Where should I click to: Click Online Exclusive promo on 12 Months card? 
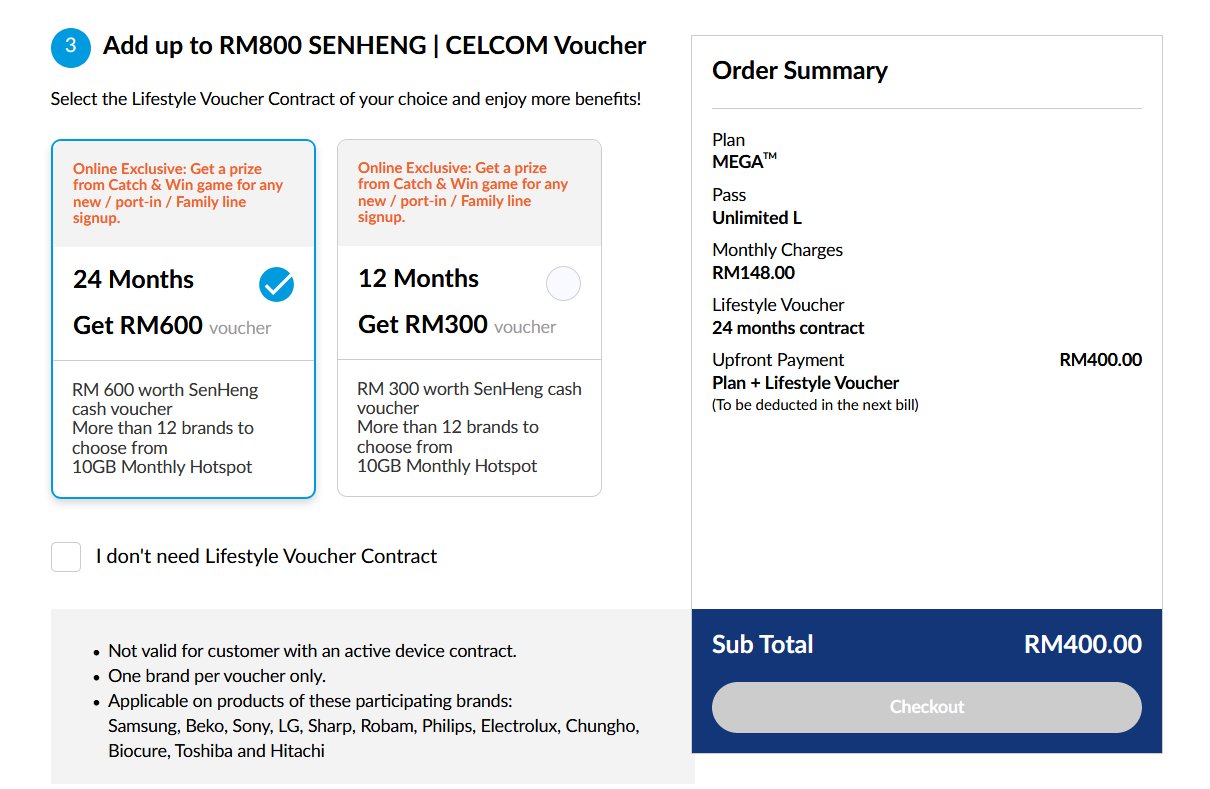[463, 193]
